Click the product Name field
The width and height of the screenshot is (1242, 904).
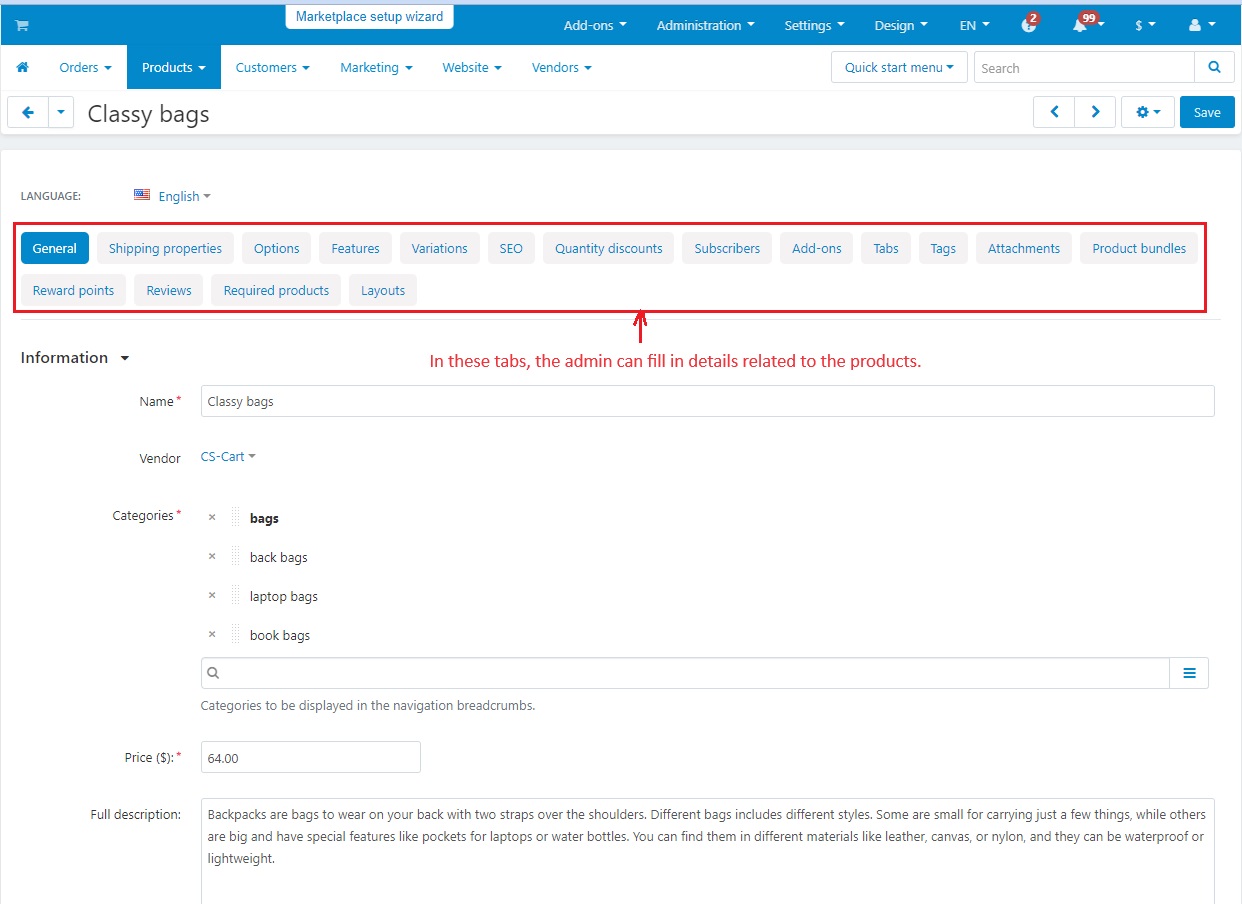pyautogui.click(x=708, y=401)
